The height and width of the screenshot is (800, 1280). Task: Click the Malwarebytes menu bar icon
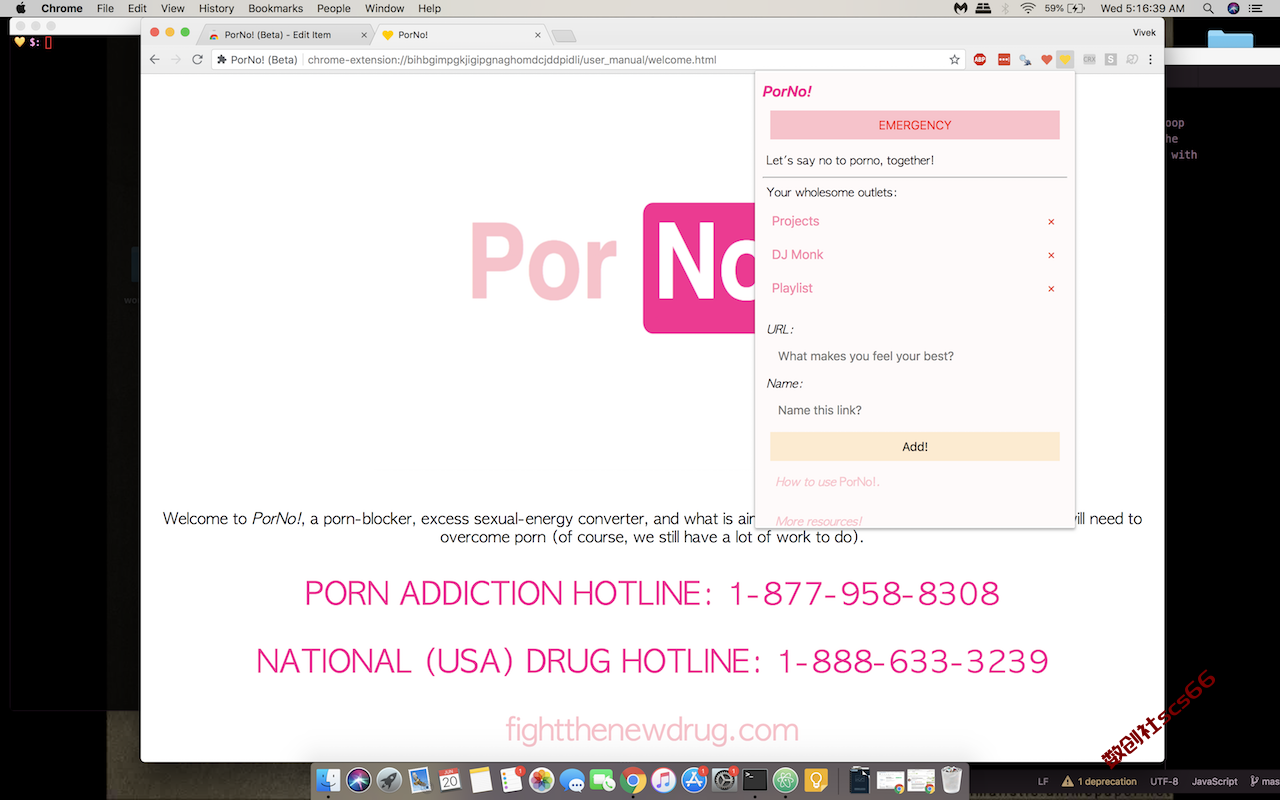[961, 8]
